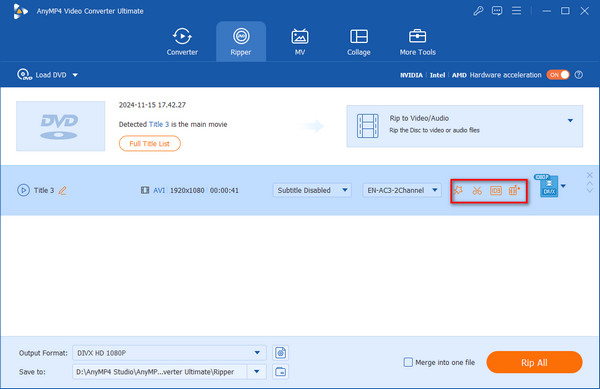Click the AMD acceleration label
The height and width of the screenshot is (389, 600).
point(459,75)
